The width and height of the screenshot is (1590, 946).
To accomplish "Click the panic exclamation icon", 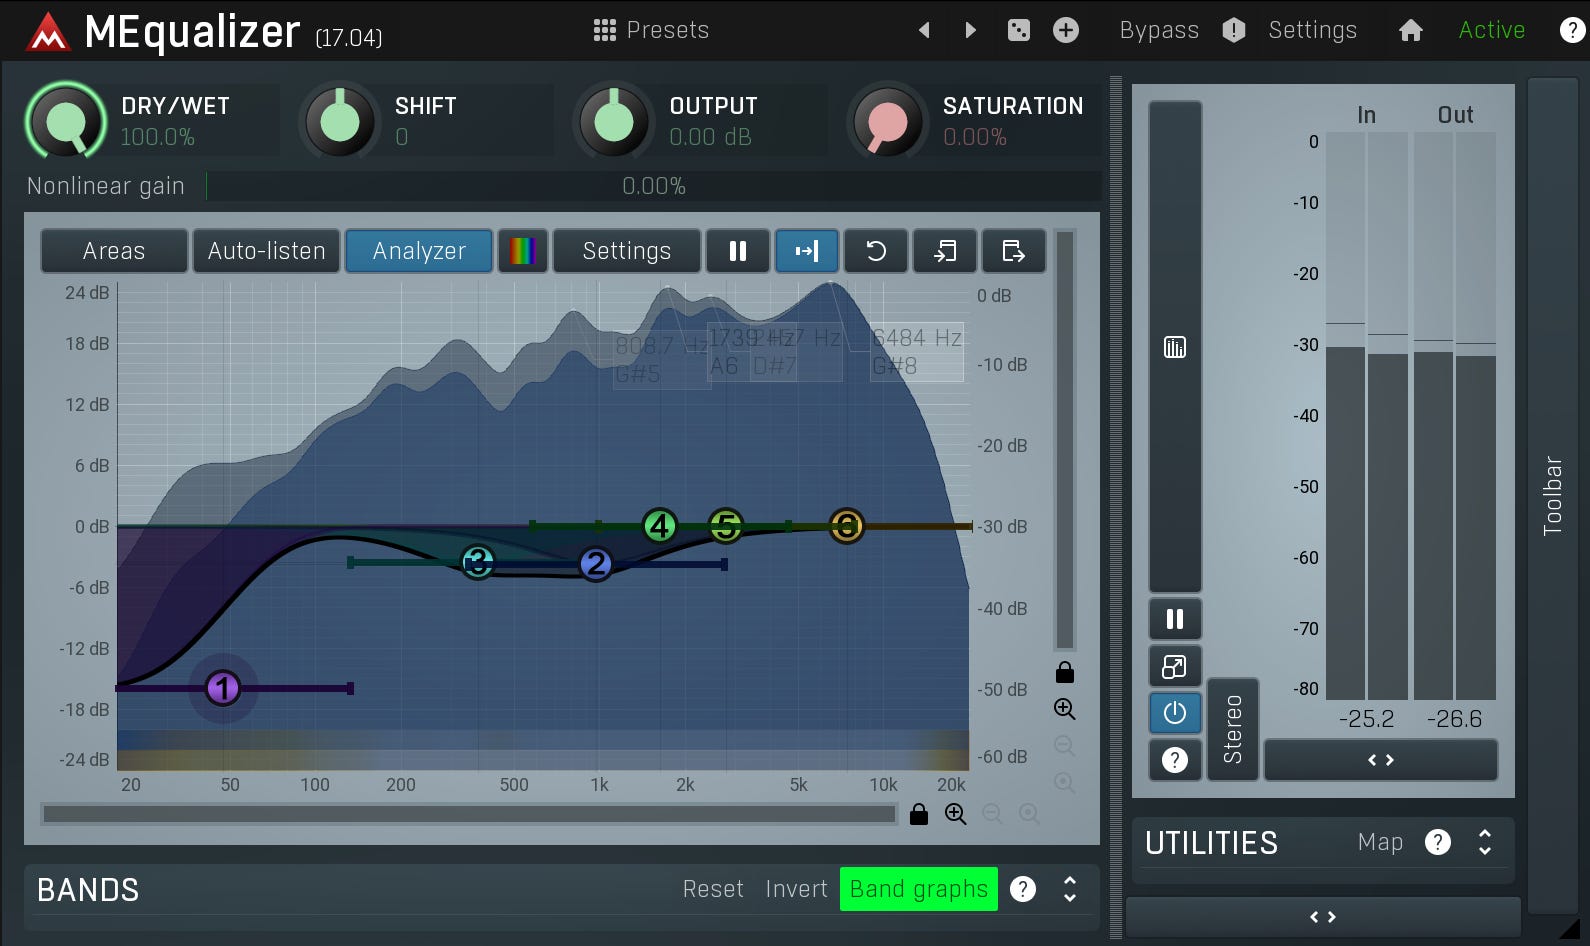I will click(1234, 30).
